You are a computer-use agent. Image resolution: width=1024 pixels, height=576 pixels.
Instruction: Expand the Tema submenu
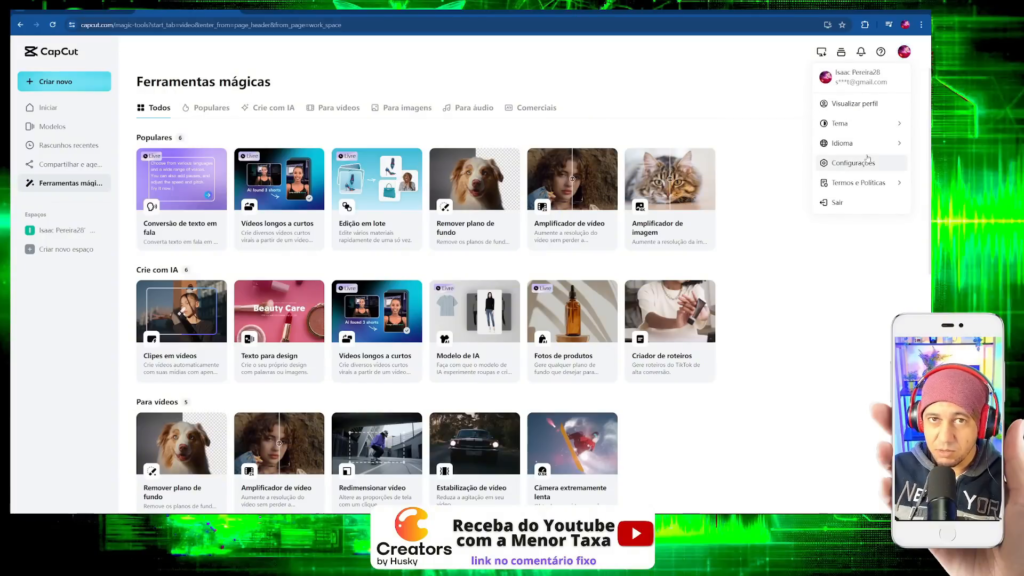click(860, 123)
